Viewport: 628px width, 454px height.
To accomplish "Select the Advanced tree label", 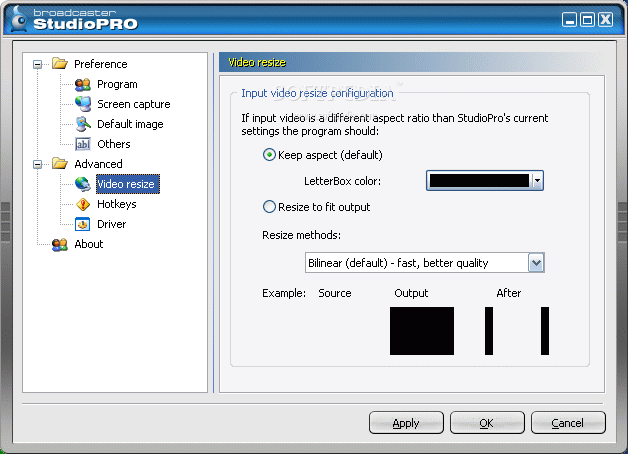I will point(98,164).
